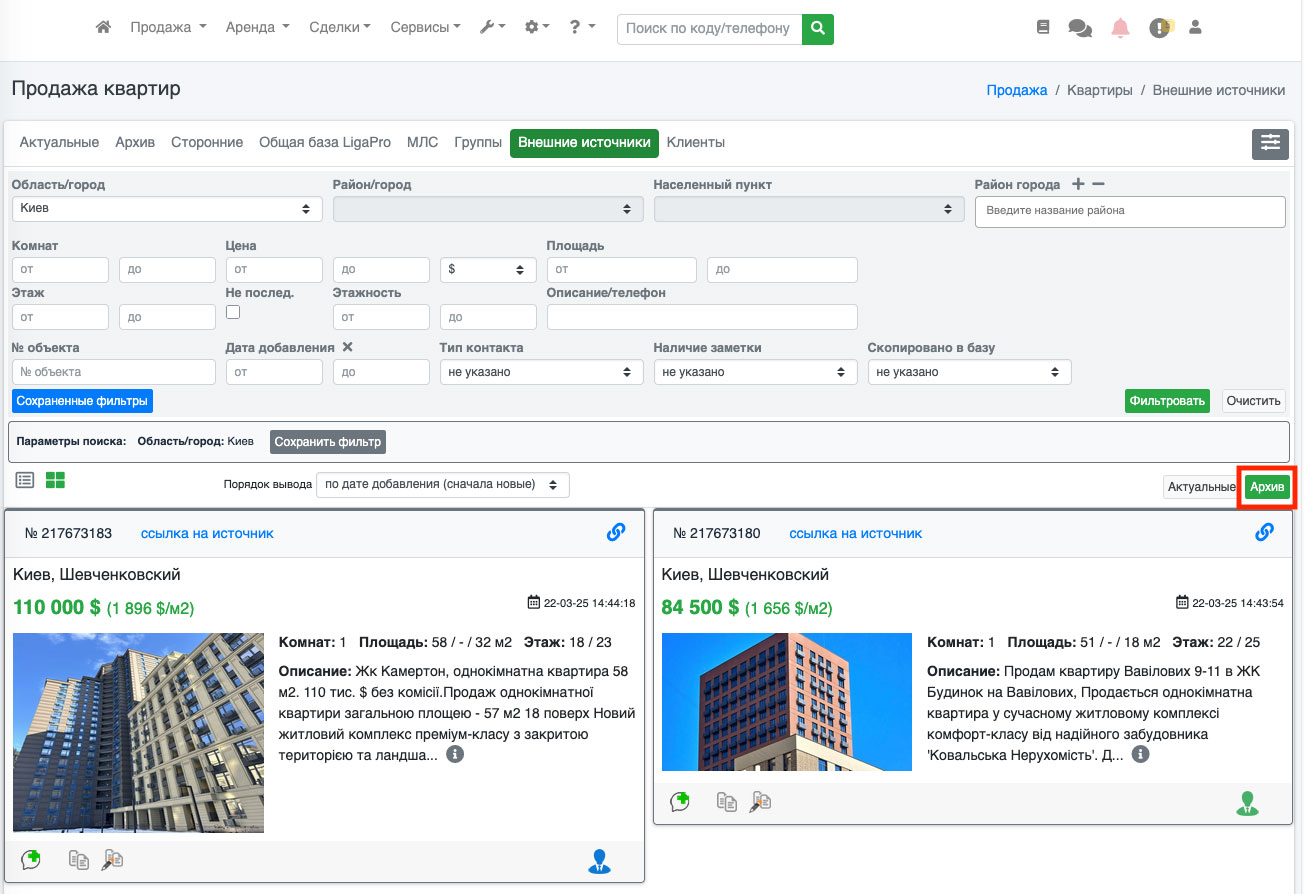Open the 'Тип контакта' dropdown
Viewport: 1304px width, 894px height.
coord(541,372)
